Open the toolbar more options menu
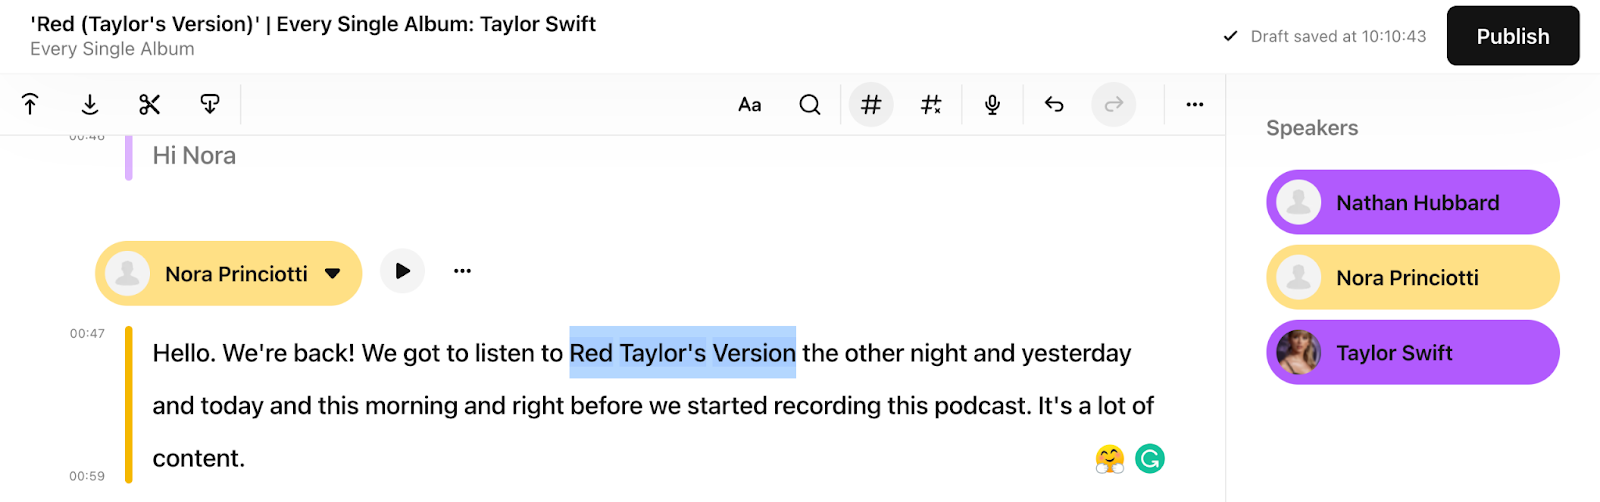The image size is (1600, 502). click(1195, 104)
